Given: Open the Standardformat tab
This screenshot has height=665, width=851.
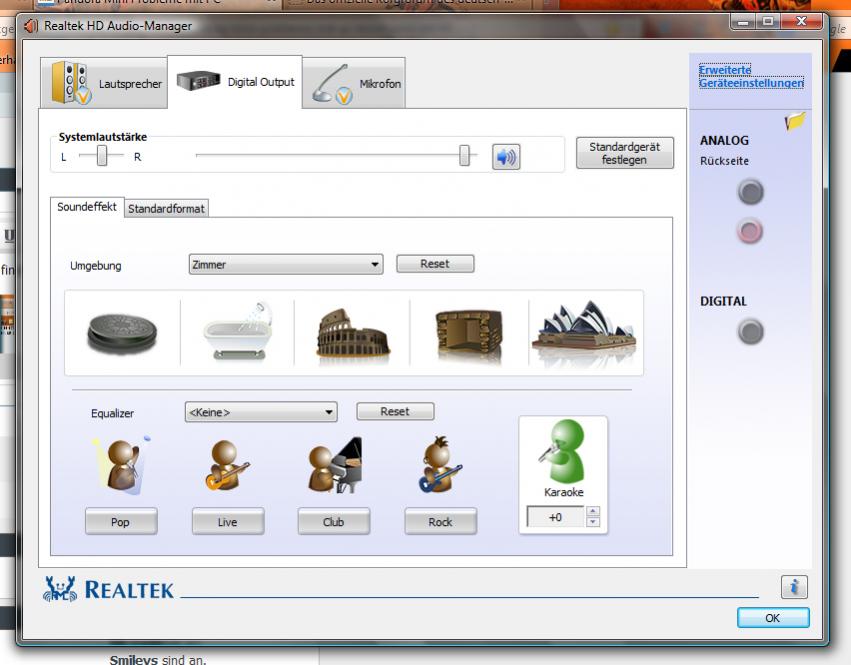Looking at the screenshot, I should (x=166, y=208).
